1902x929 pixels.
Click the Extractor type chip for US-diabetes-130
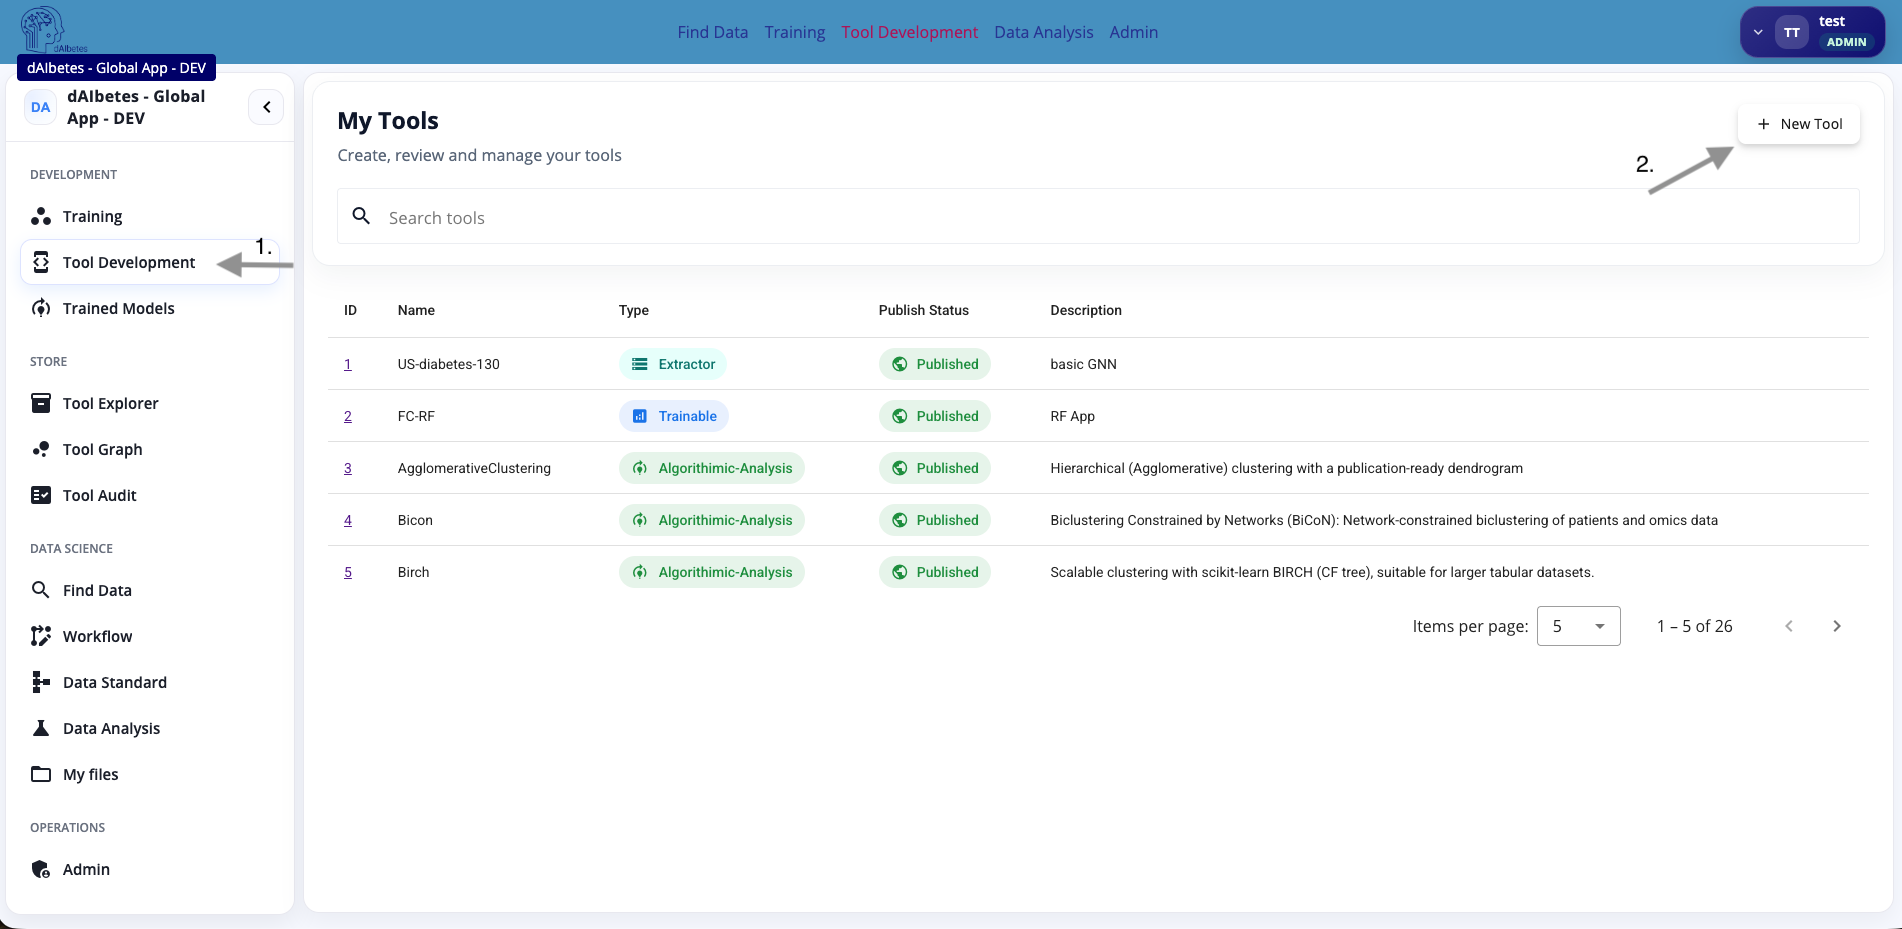(673, 364)
